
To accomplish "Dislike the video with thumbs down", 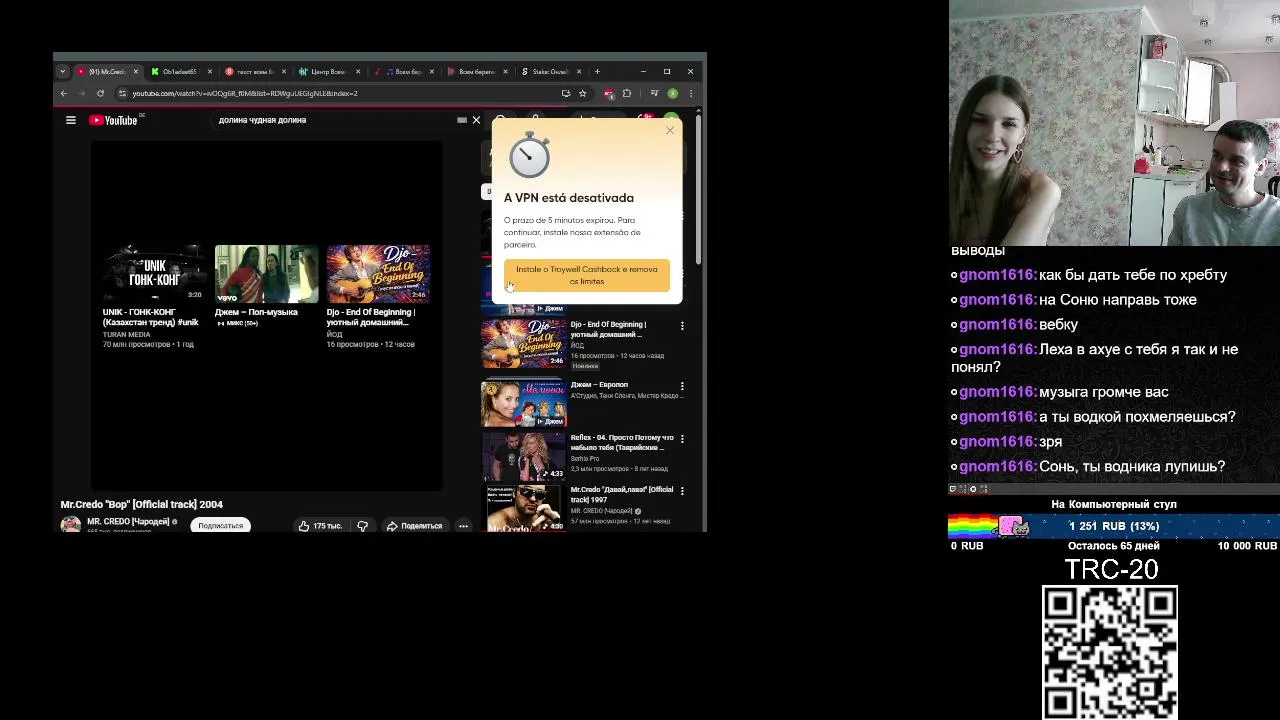I will (363, 526).
